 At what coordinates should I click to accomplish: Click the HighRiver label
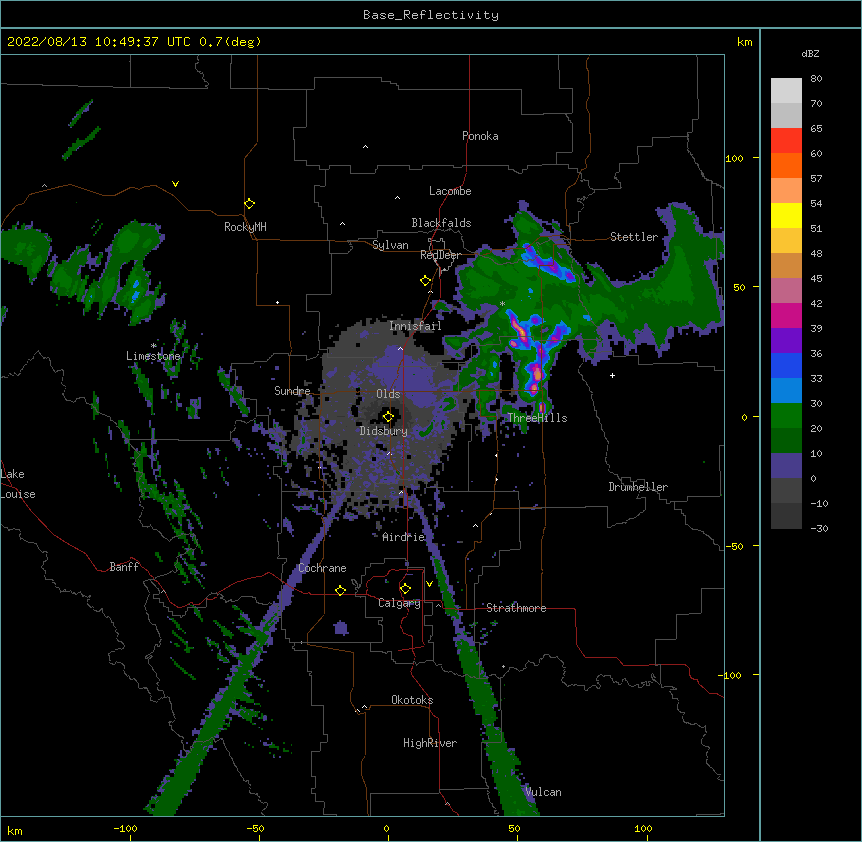430,743
